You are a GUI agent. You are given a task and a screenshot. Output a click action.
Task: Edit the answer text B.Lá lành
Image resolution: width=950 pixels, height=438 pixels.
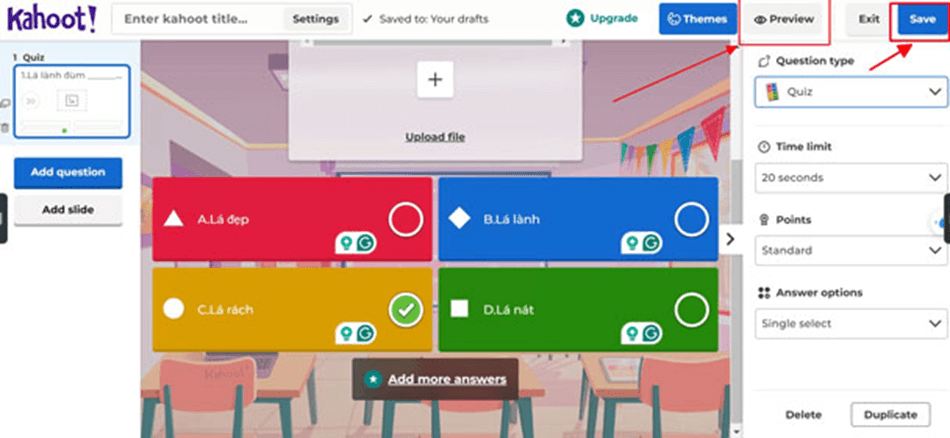(511, 219)
